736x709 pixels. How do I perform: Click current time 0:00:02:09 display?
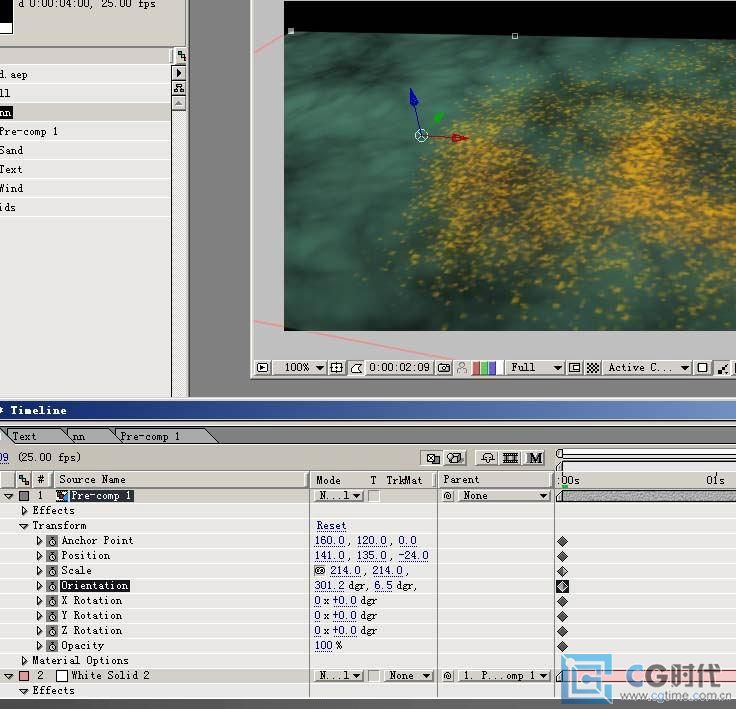point(399,368)
